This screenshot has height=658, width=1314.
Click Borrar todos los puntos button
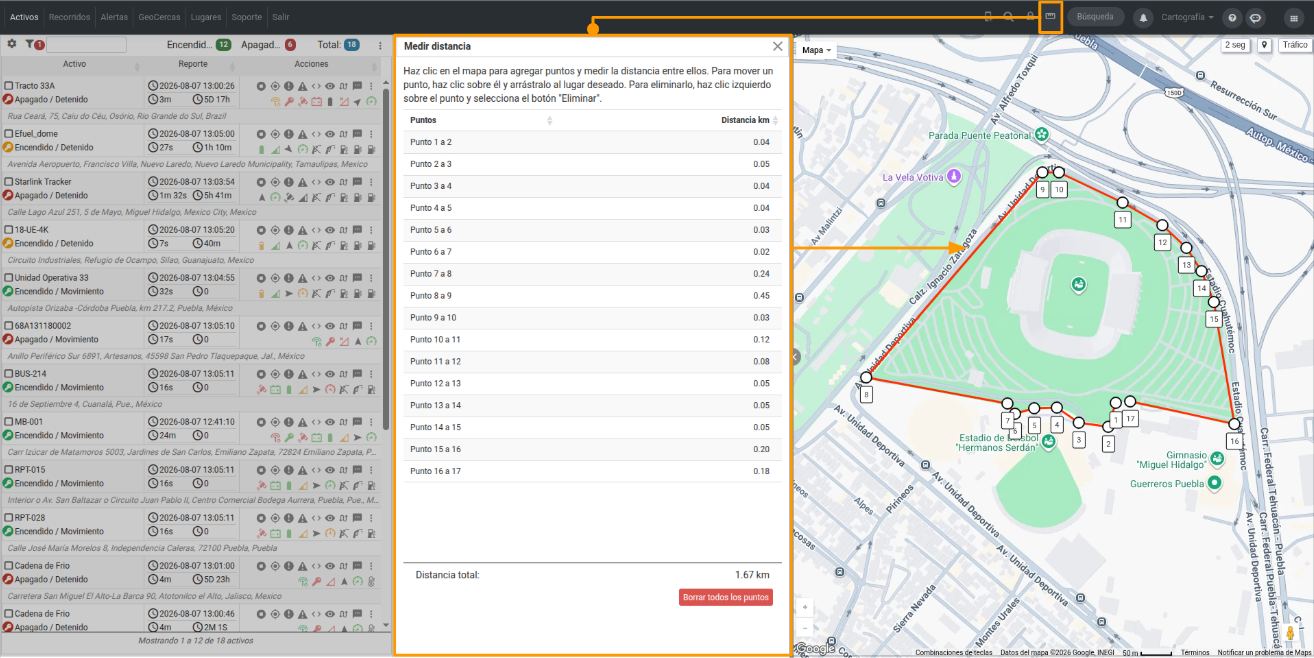click(x=726, y=597)
